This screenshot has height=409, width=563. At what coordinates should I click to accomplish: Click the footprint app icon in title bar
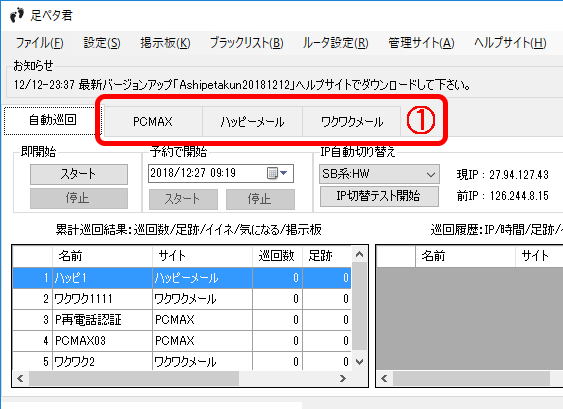point(17,15)
